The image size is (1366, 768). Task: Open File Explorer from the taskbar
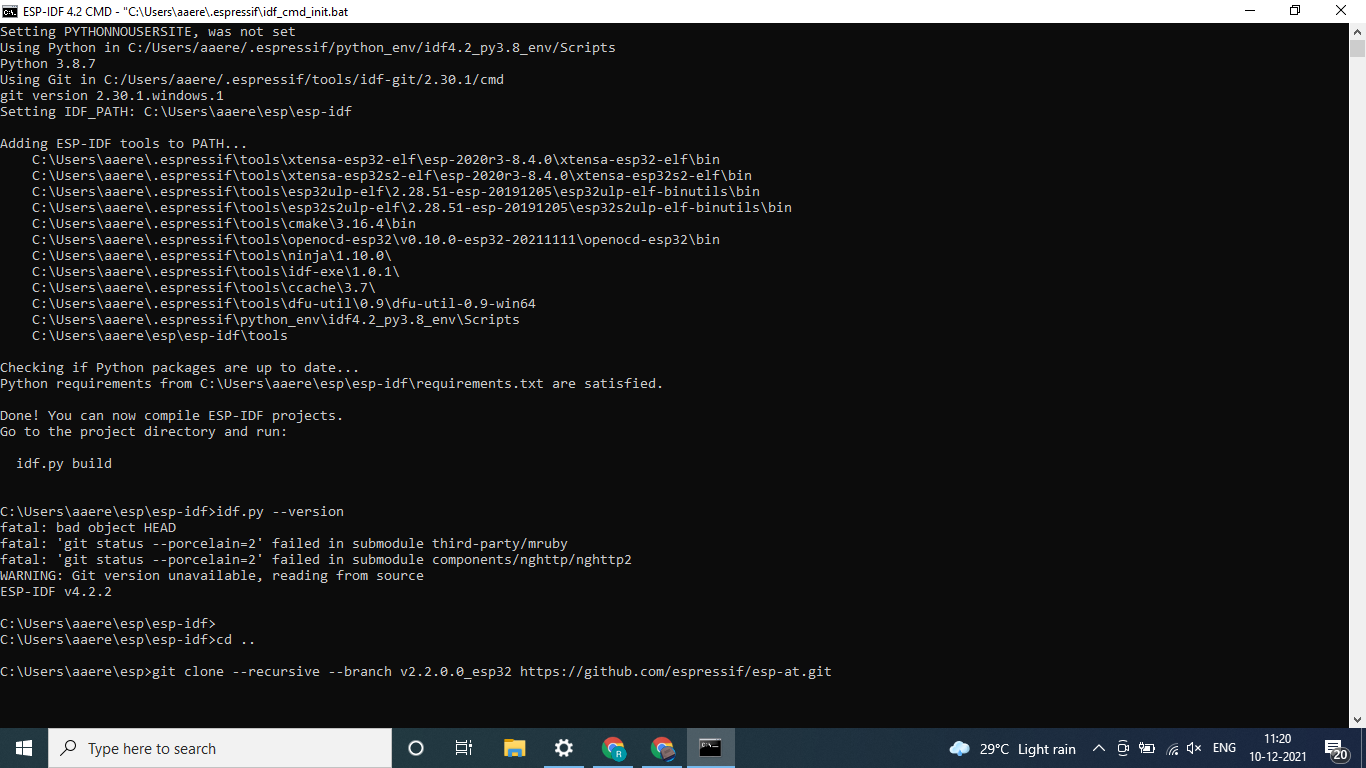[513, 748]
